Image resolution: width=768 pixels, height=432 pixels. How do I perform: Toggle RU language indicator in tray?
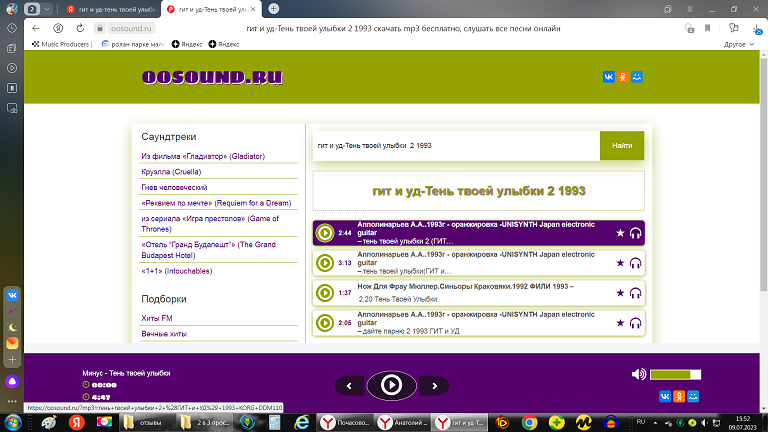point(641,422)
